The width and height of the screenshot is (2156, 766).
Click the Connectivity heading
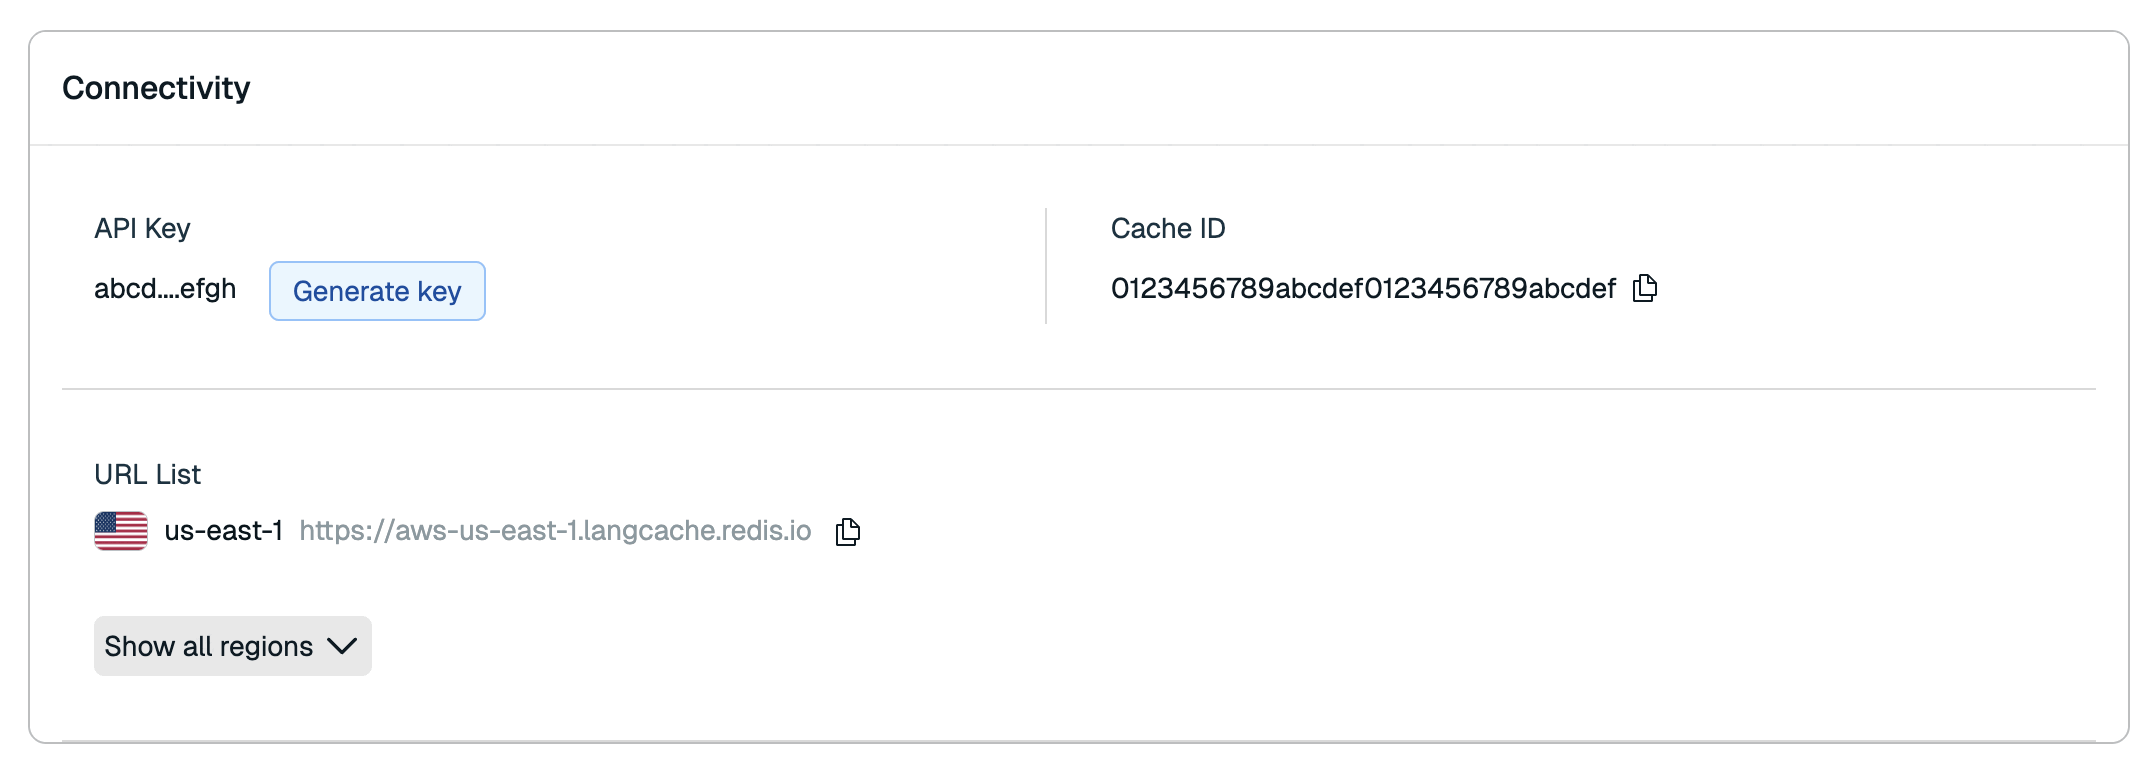click(x=156, y=88)
